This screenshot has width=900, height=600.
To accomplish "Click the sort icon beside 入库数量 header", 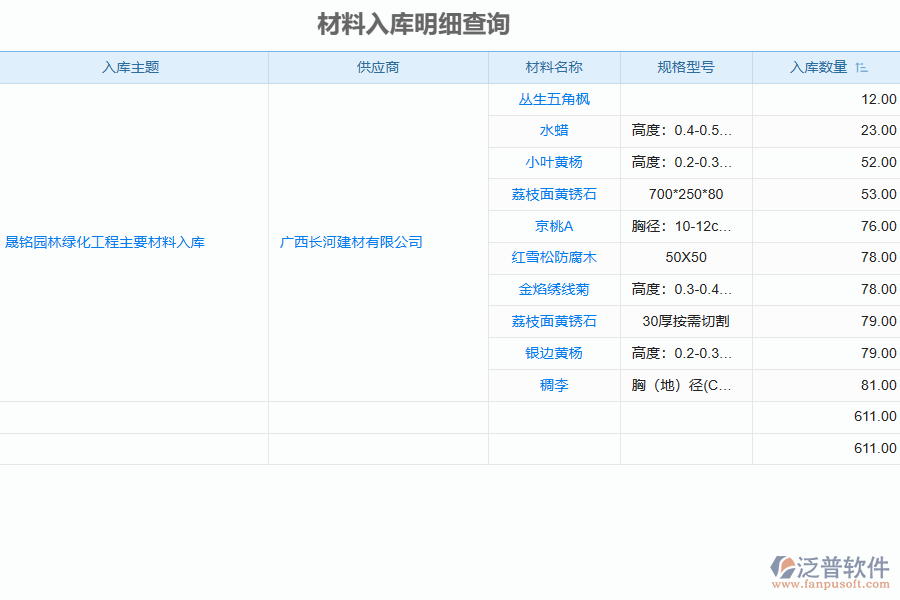I will (x=860, y=67).
